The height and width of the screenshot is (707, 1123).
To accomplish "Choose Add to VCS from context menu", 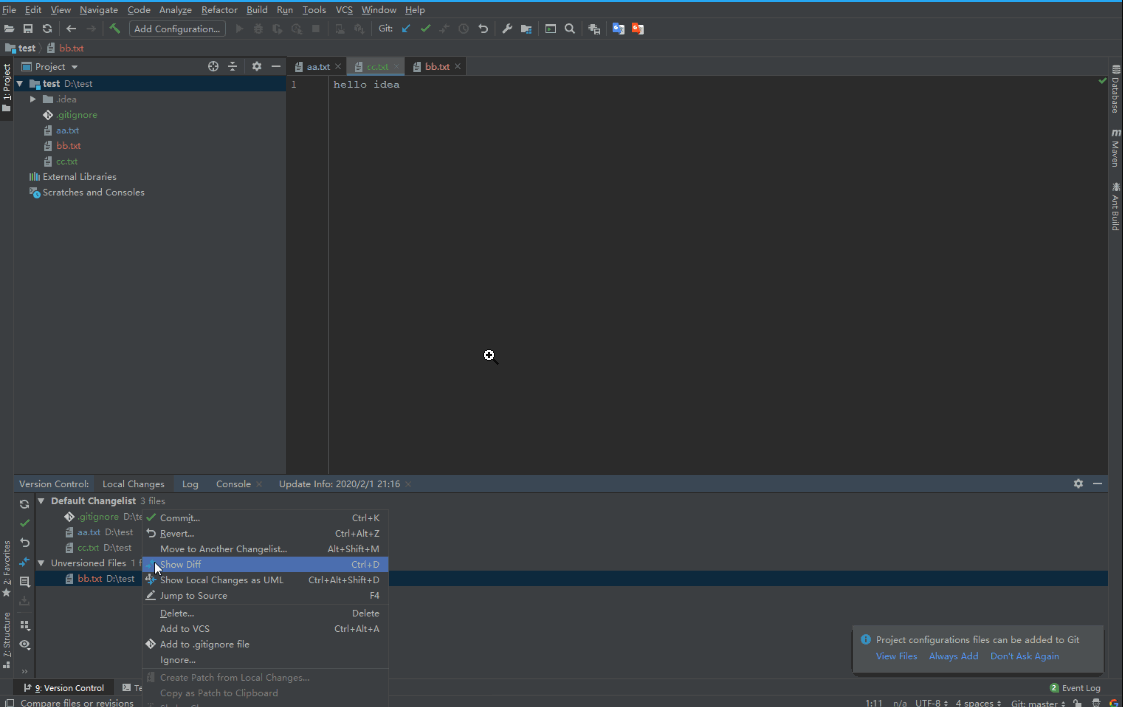I will [265, 629].
